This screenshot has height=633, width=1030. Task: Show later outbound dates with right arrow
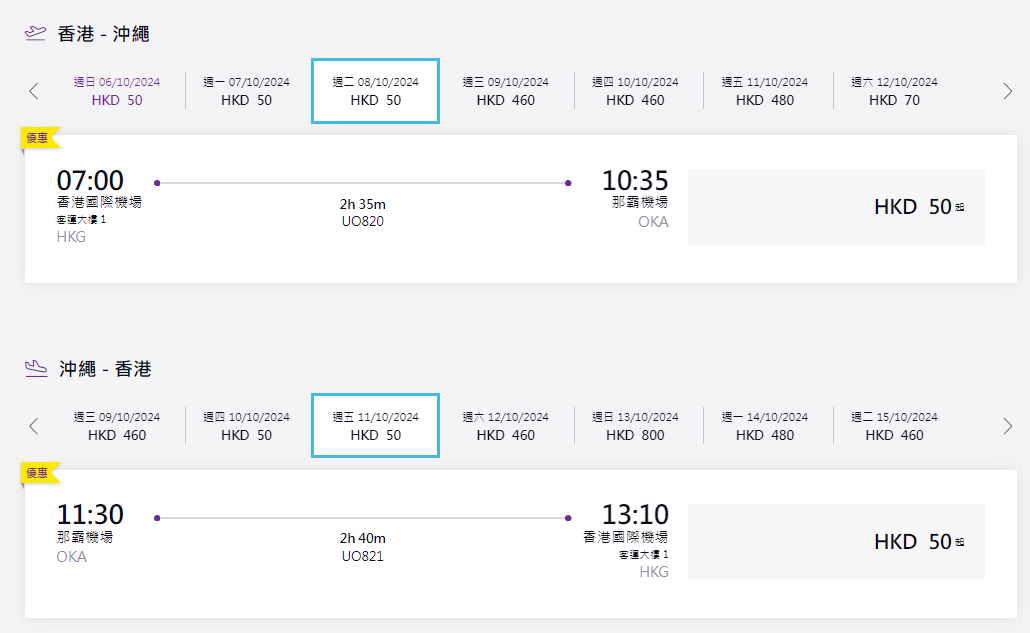(x=1007, y=91)
